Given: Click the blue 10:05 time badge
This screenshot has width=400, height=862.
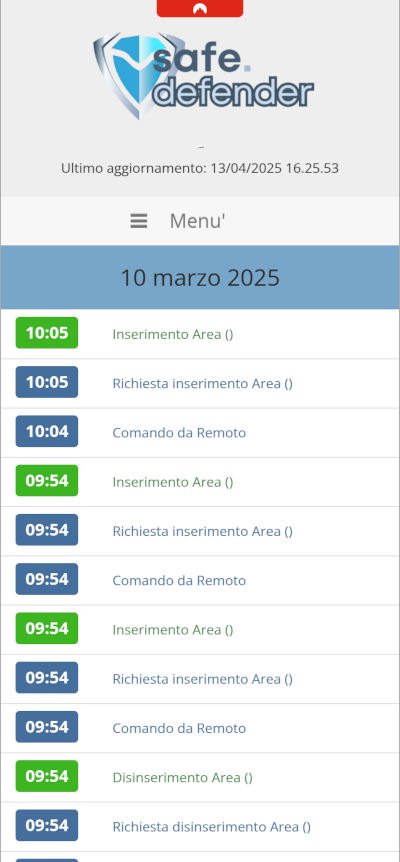Looking at the screenshot, I should point(47,382).
